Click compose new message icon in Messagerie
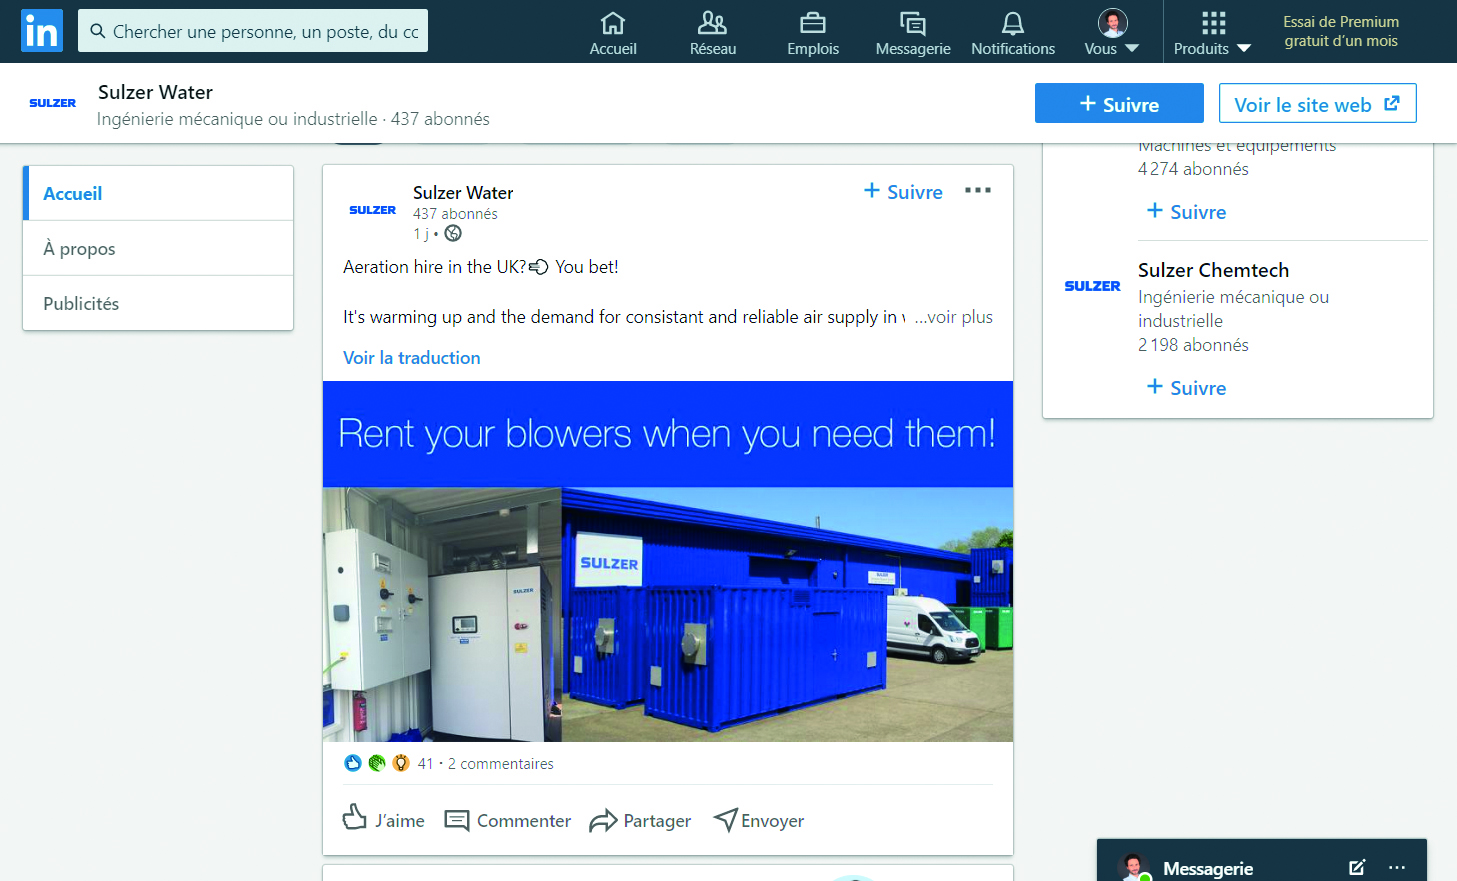 point(1357,867)
